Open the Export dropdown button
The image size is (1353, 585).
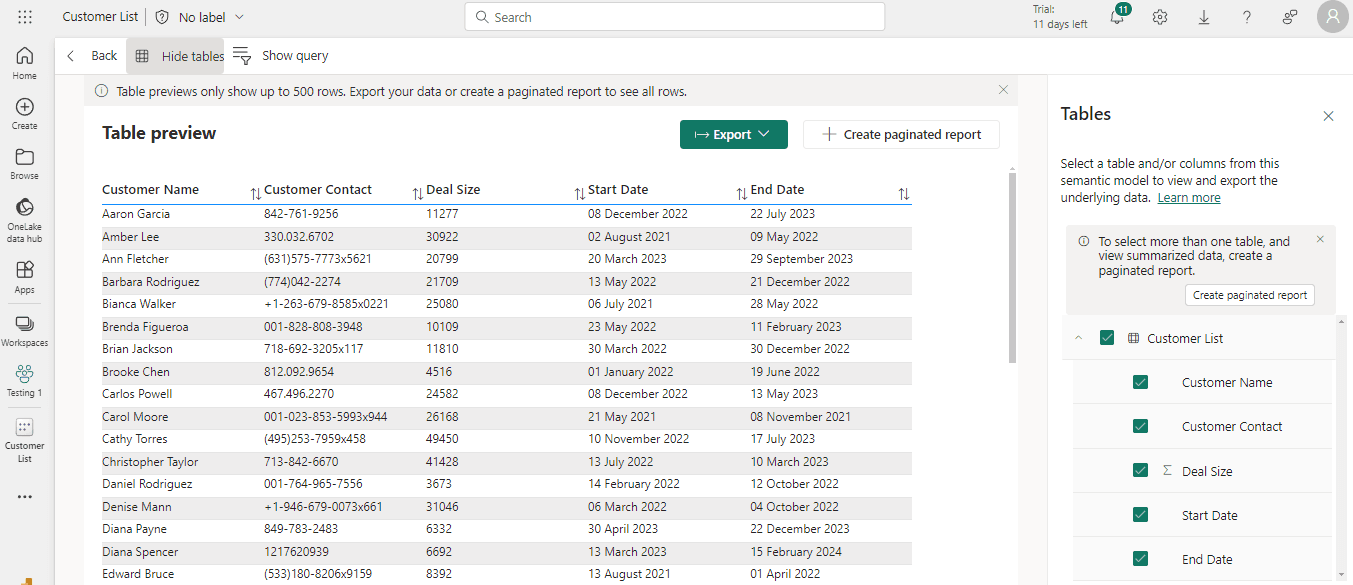point(733,135)
